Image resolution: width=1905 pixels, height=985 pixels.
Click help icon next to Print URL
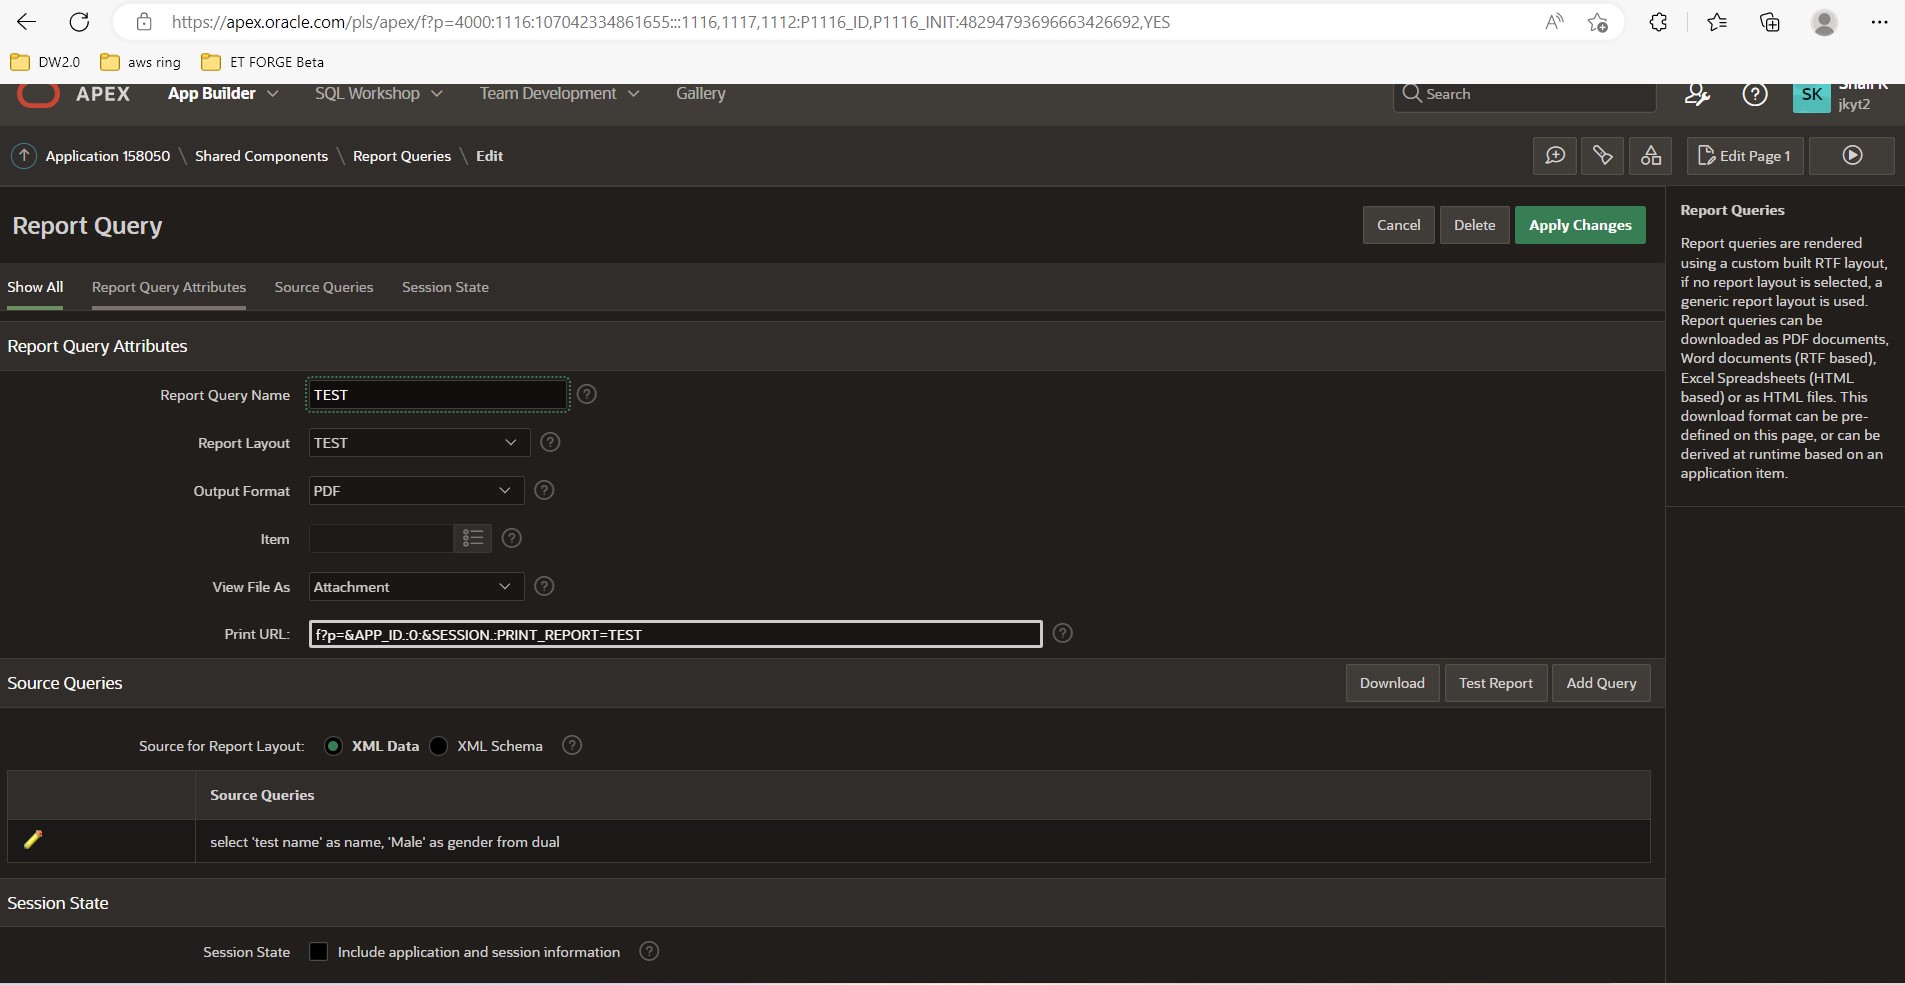pos(1063,634)
